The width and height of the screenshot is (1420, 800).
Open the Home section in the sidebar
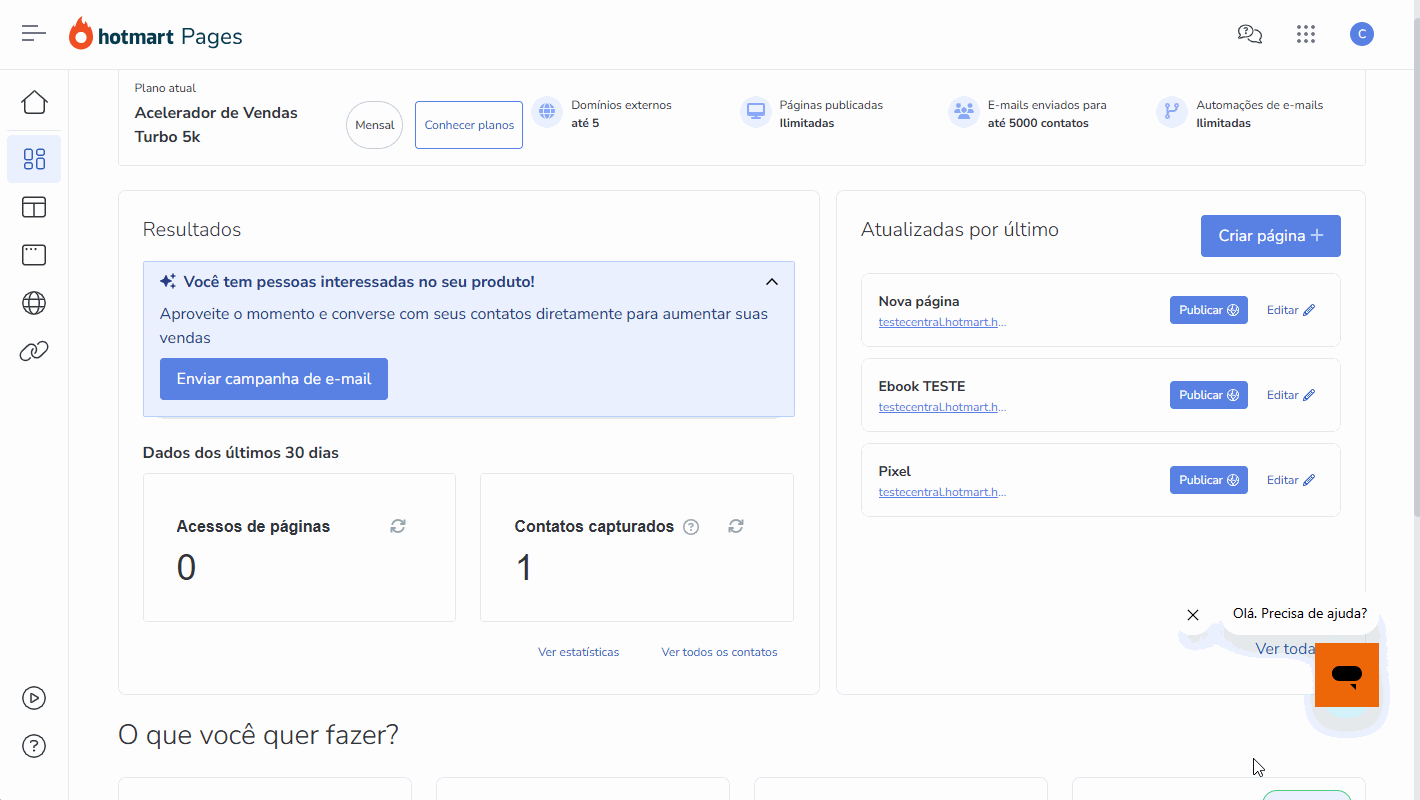[33, 102]
